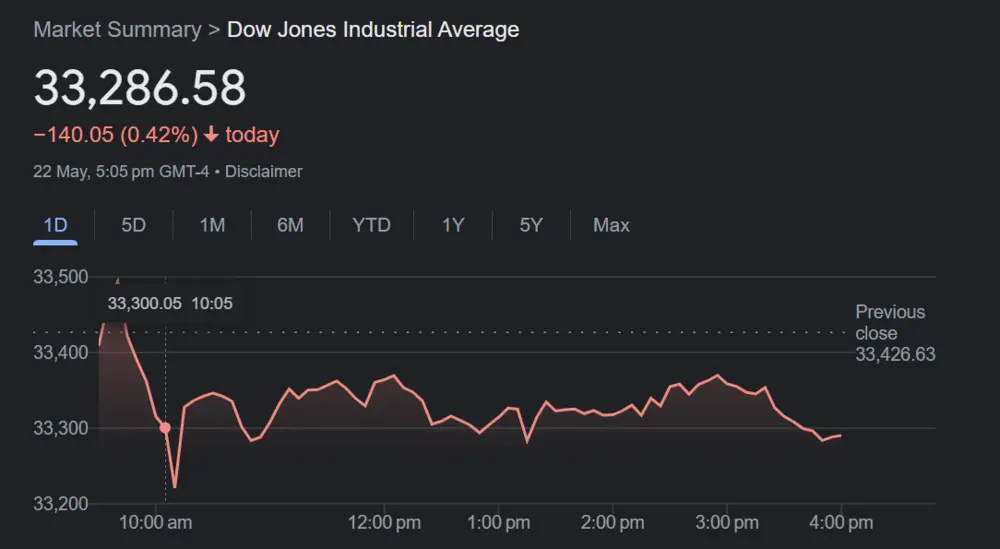Click the red down arrow icon
The image size is (1000, 549).
[211, 135]
